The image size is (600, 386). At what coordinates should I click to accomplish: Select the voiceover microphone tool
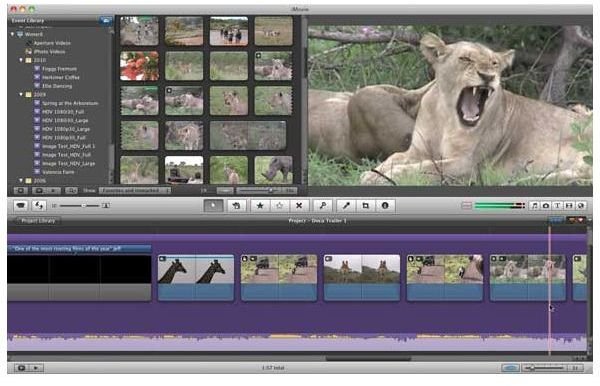pos(346,206)
